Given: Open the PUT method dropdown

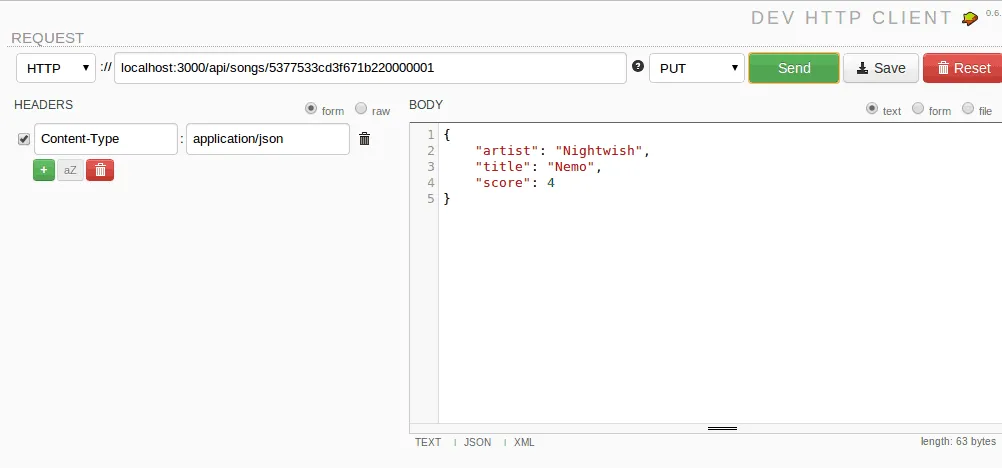Looking at the screenshot, I should pos(697,68).
